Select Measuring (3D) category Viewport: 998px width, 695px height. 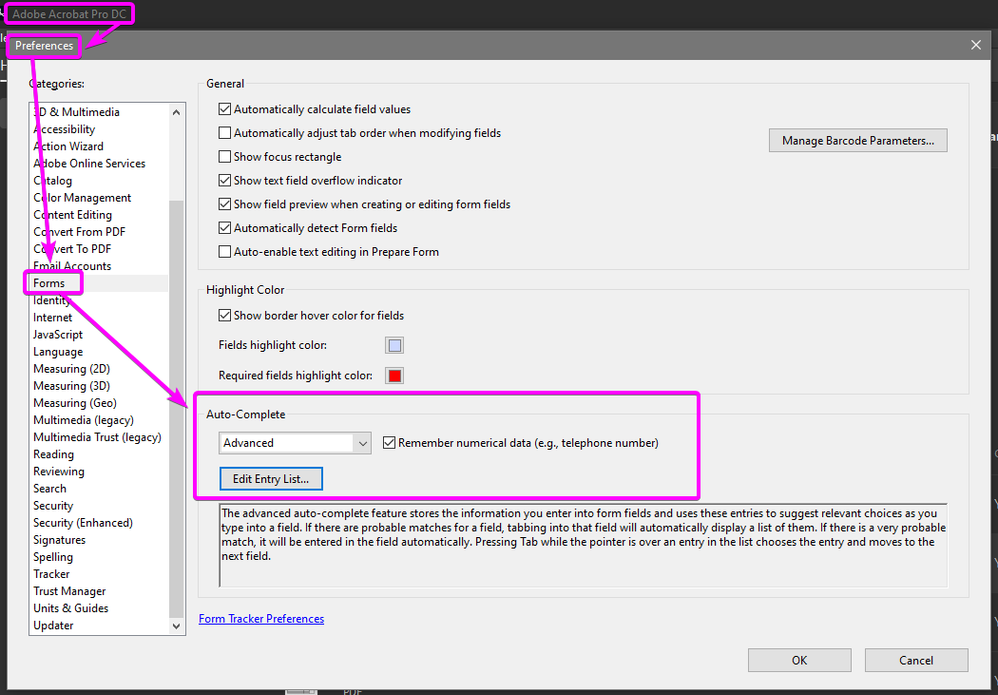(72, 386)
